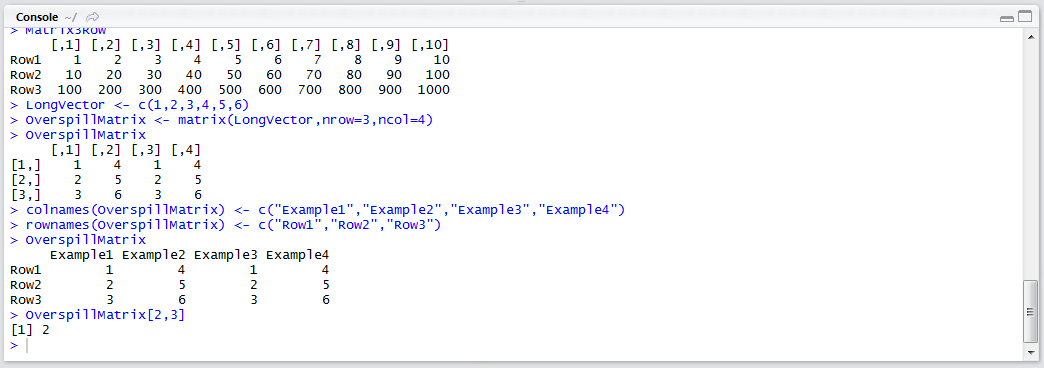The width and height of the screenshot is (1044, 368).
Task: Click the Example3 column header
Action: point(226,255)
